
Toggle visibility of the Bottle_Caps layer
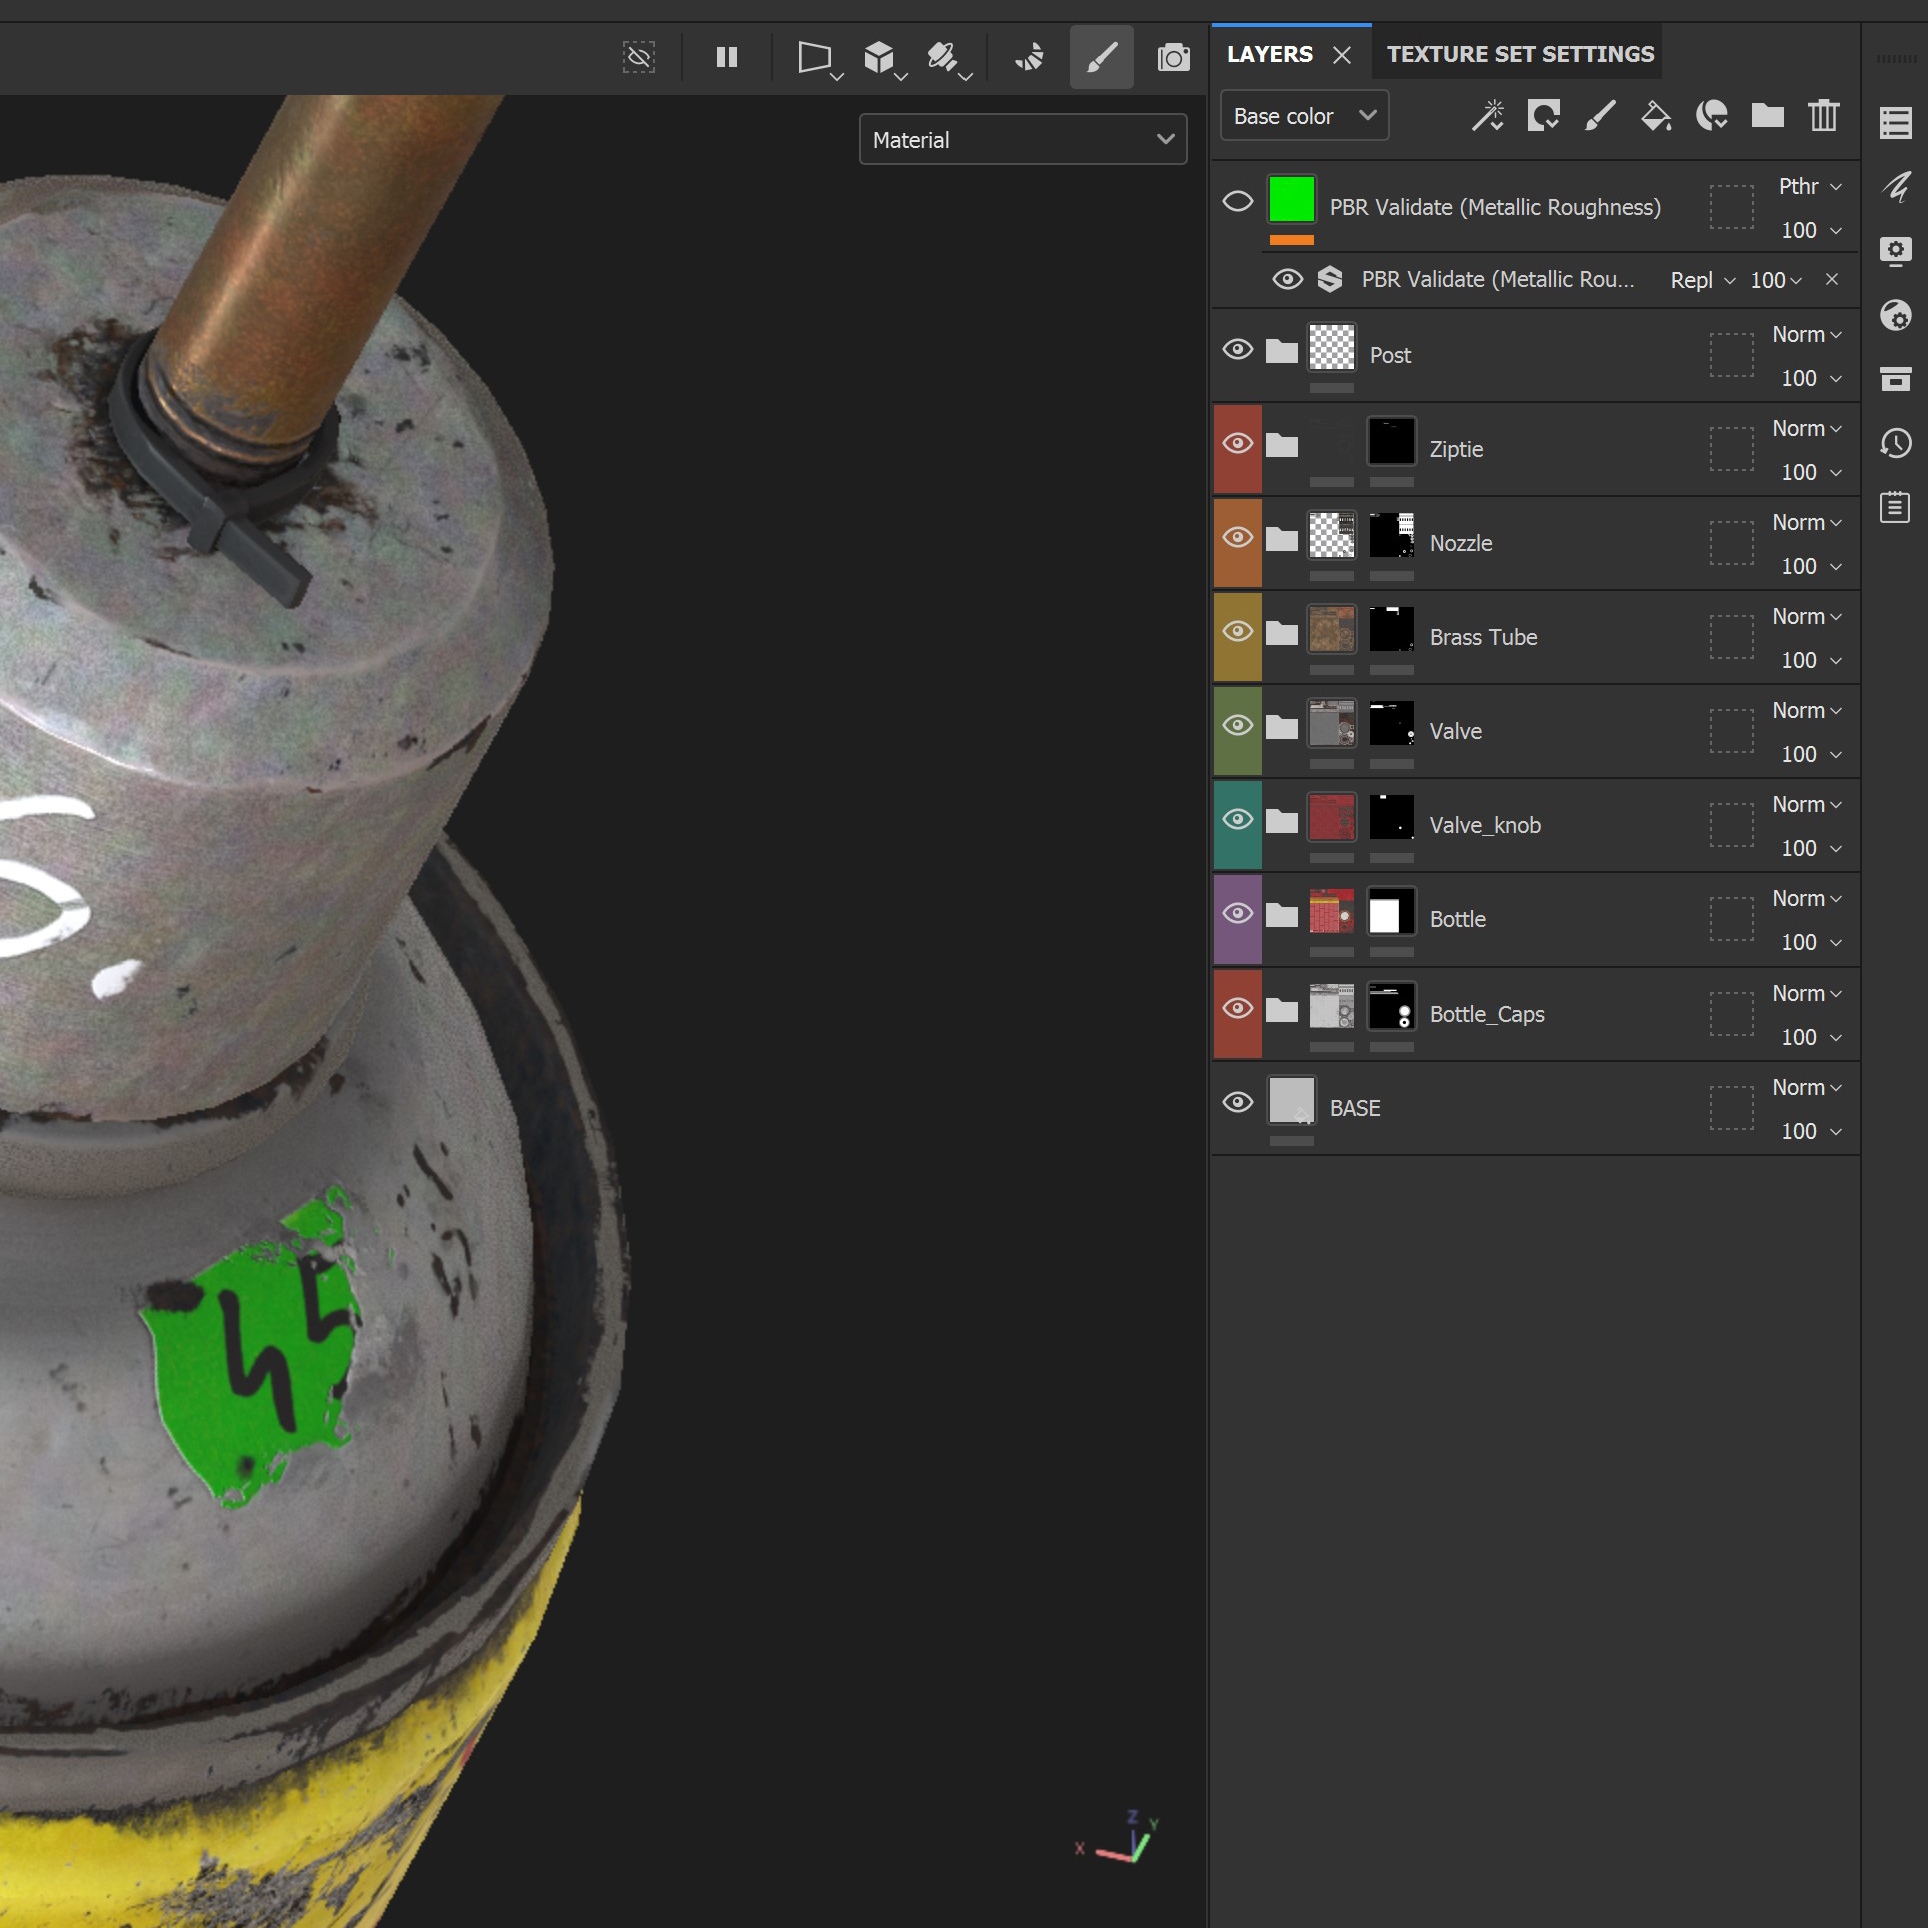1237,1007
